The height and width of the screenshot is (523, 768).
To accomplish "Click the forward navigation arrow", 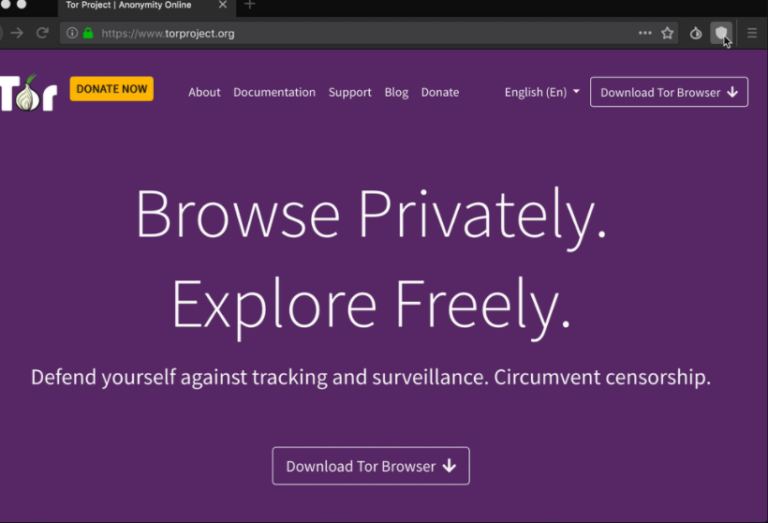I will [16, 33].
